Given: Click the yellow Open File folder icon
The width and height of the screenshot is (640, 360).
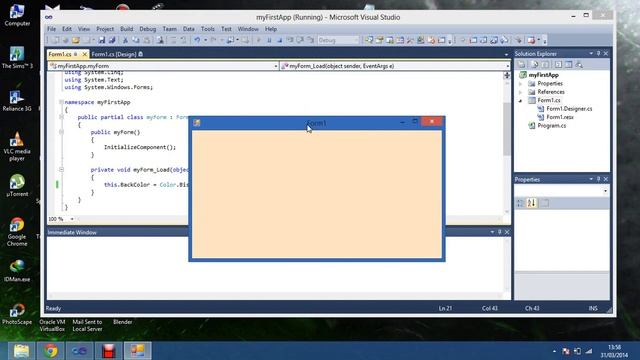Looking at the screenshot, I should pyautogui.click(x=76, y=40).
